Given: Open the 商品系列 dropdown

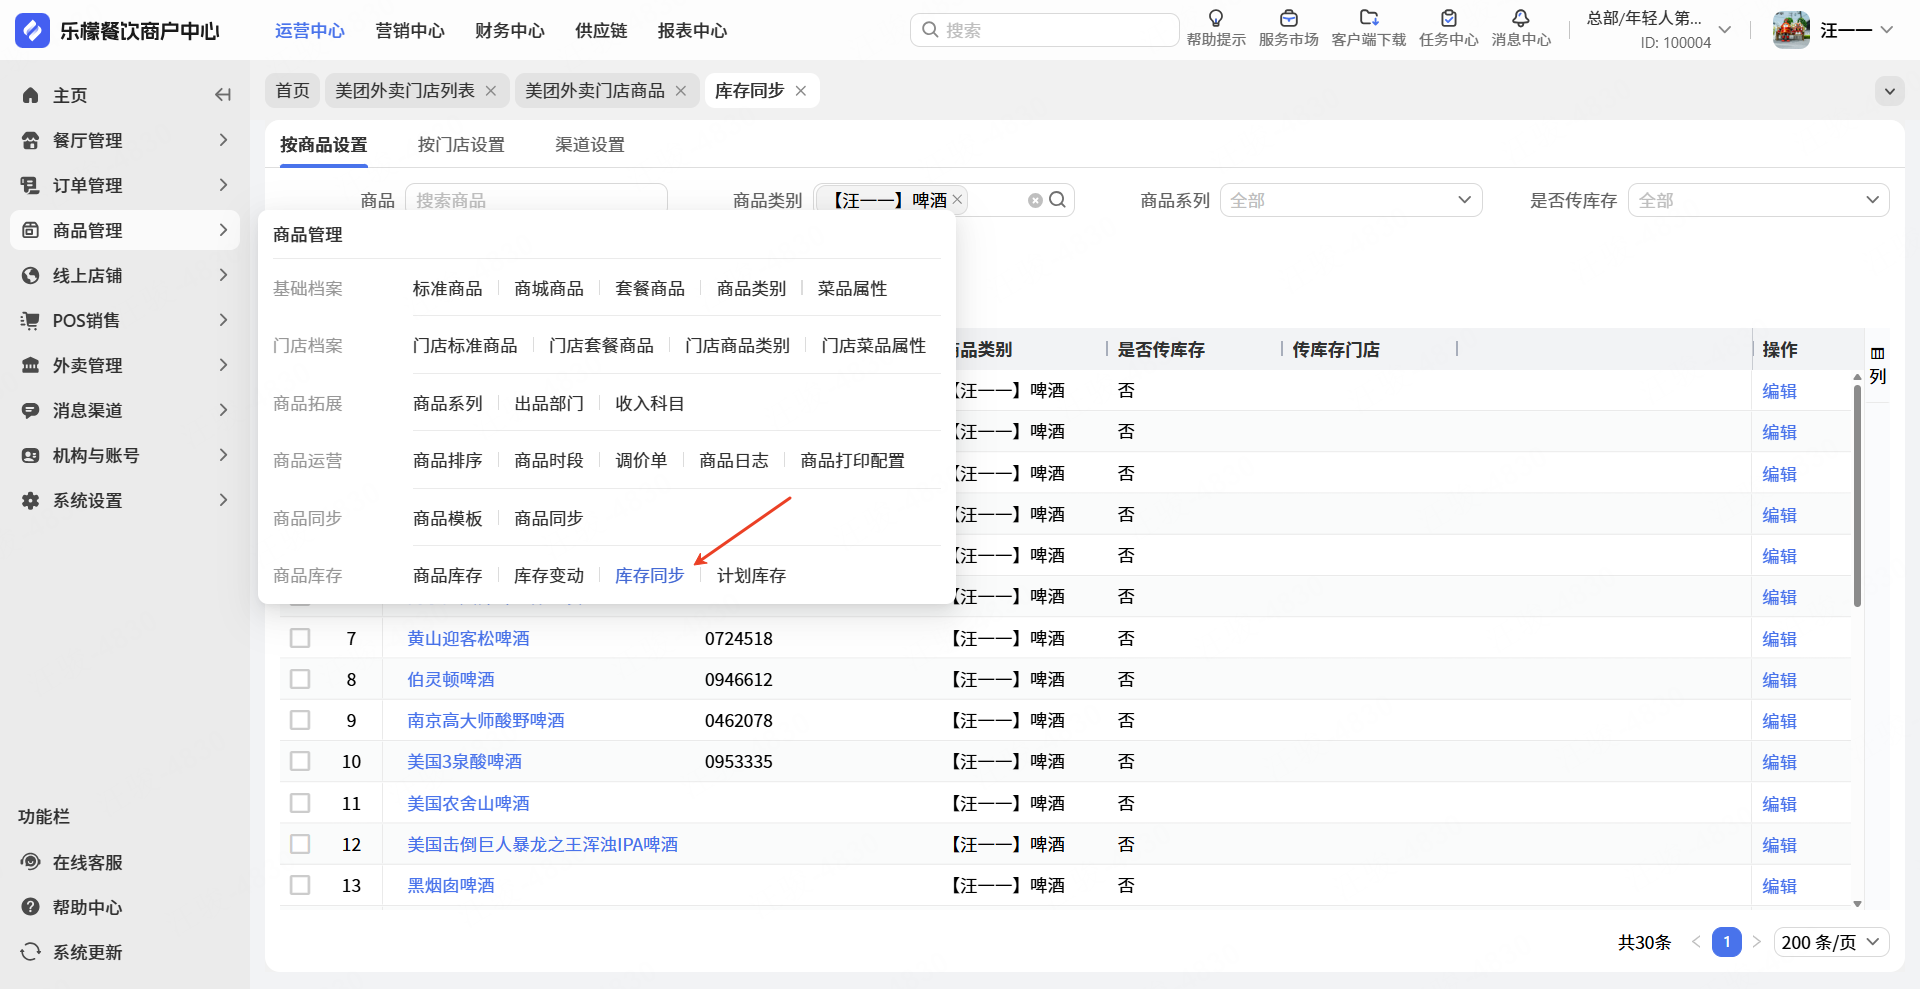Looking at the screenshot, I should click(x=1350, y=200).
